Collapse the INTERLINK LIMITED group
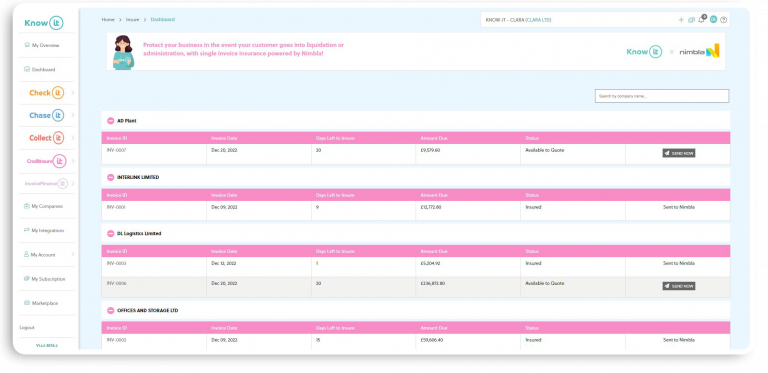Image resolution: width=768 pixels, height=373 pixels. coord(111,177)
